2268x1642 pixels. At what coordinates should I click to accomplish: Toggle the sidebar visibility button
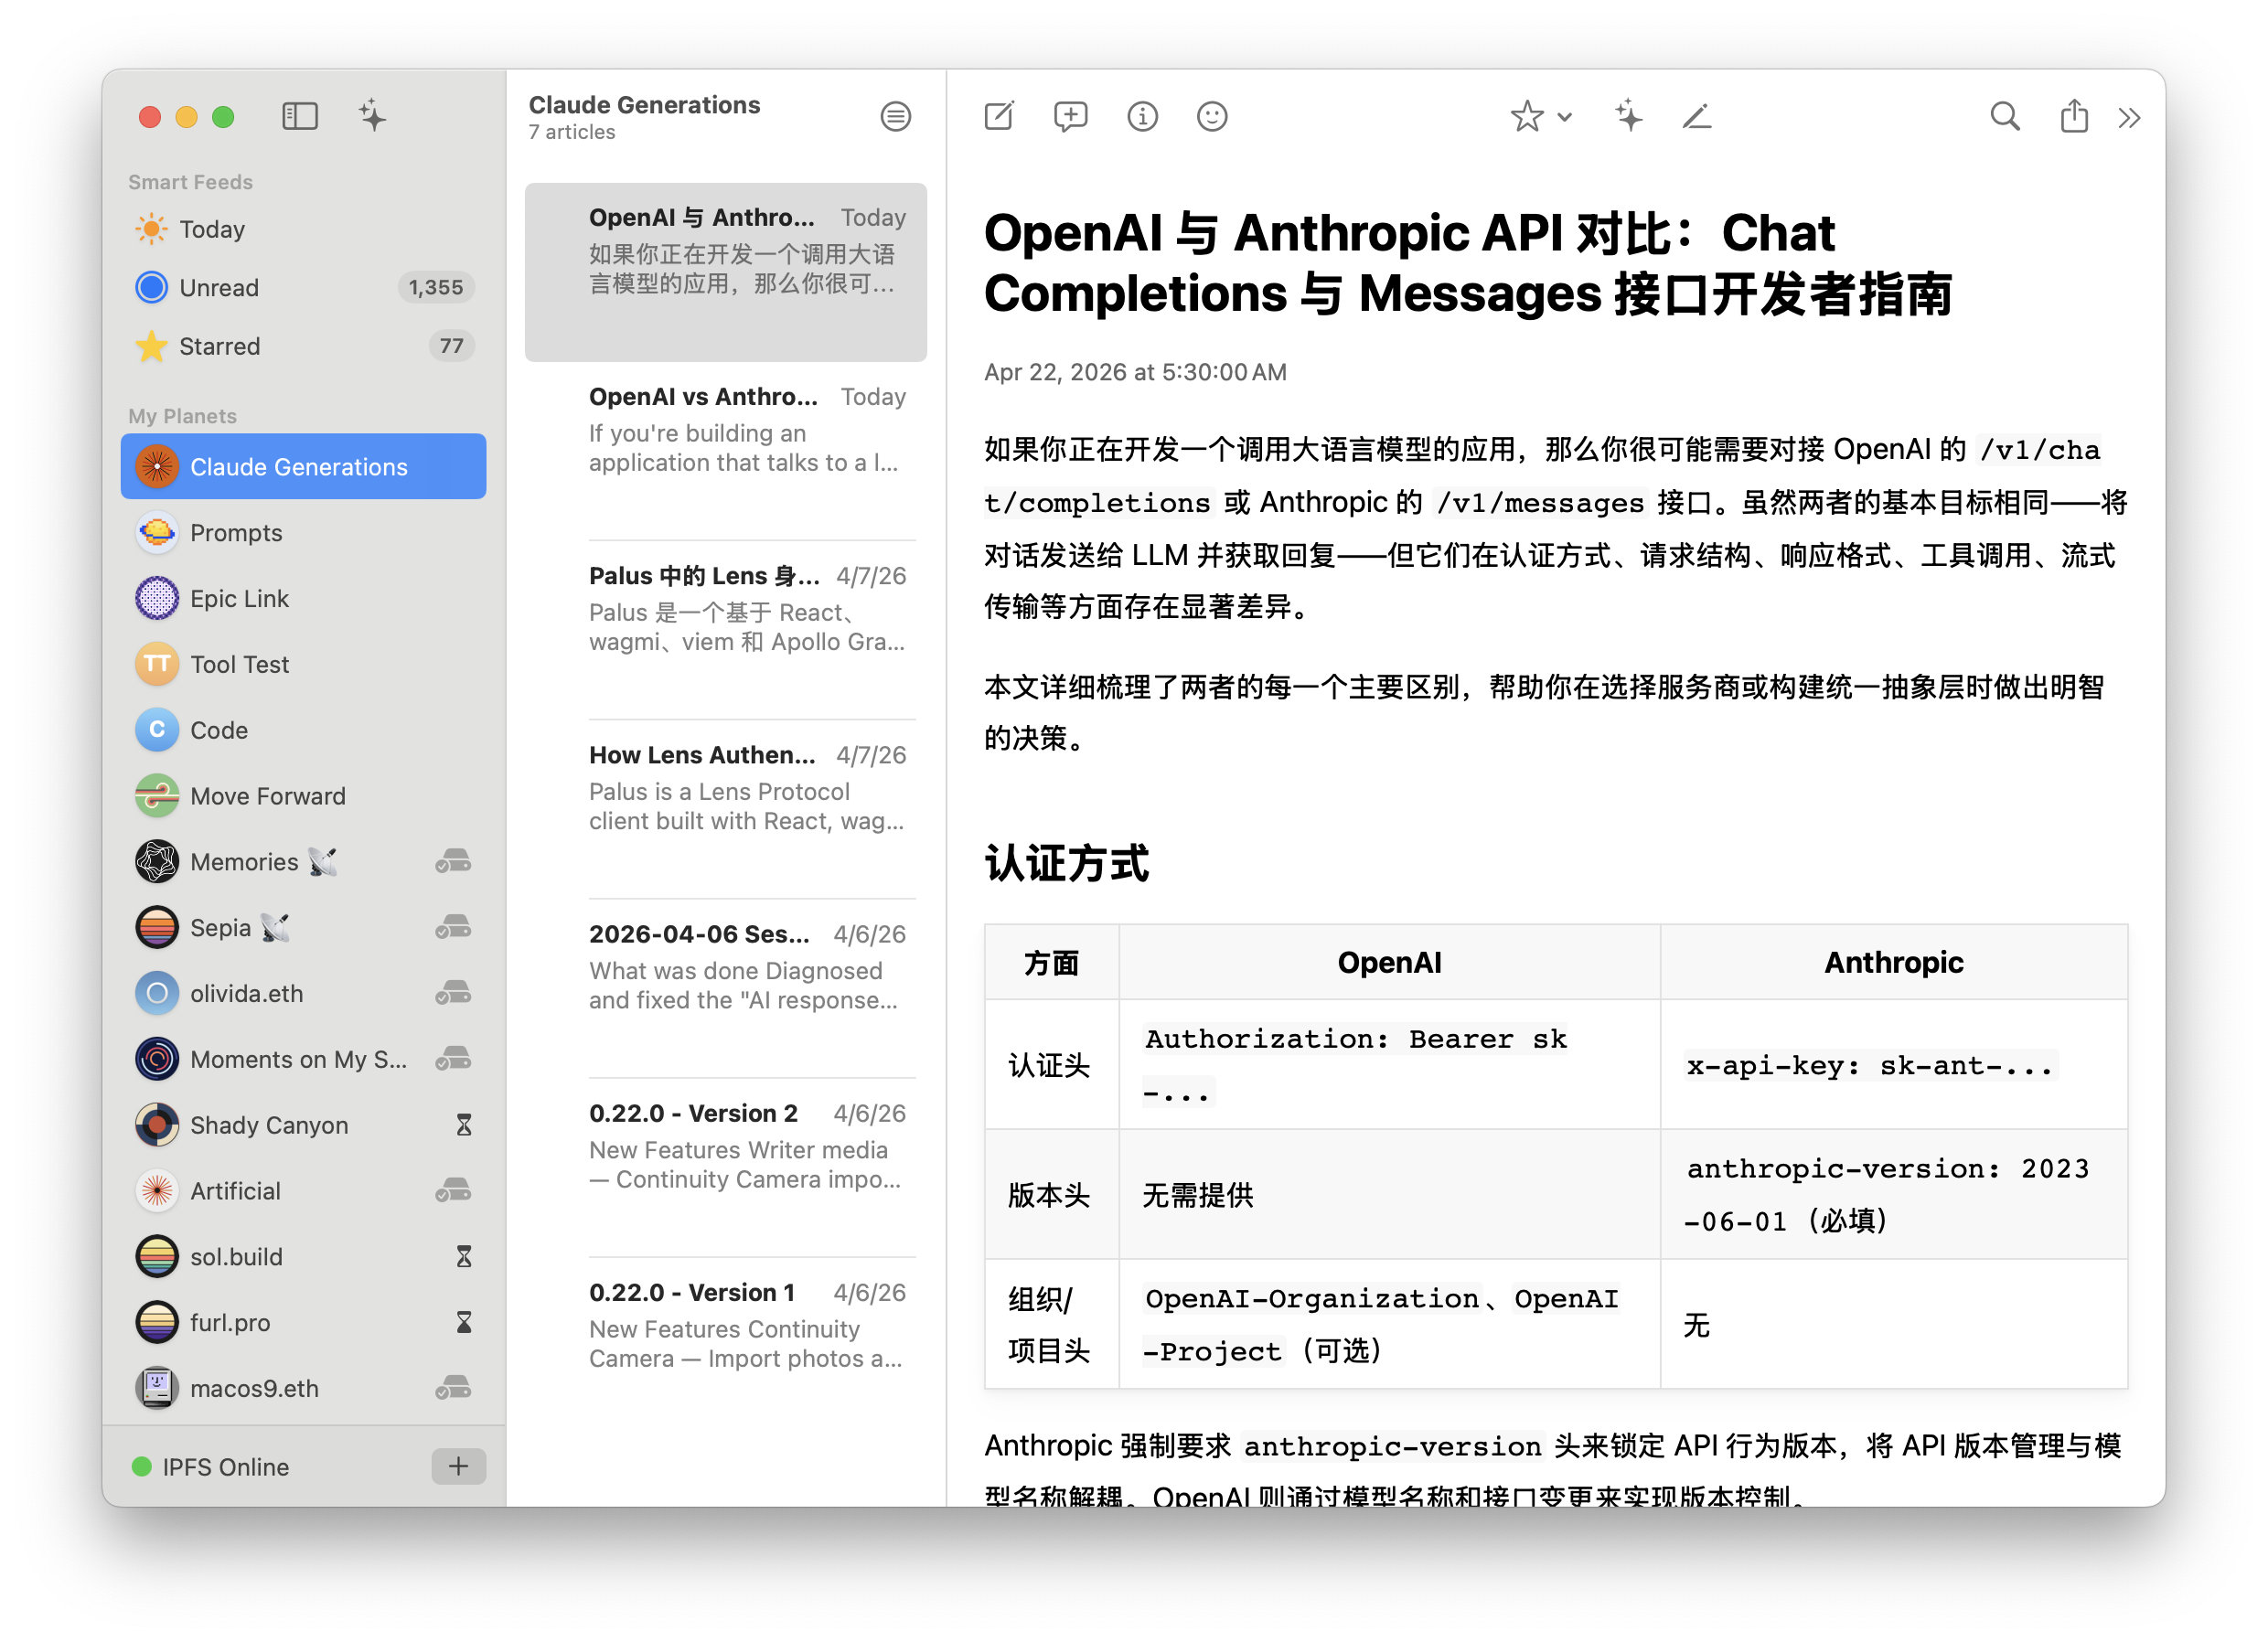pyautogui.click(x=300, y=117)
